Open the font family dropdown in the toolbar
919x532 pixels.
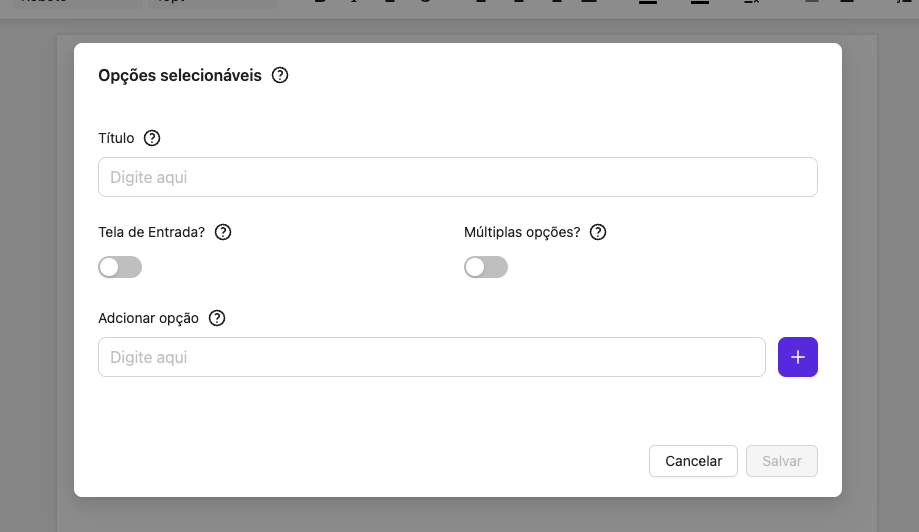coord(80,4)
